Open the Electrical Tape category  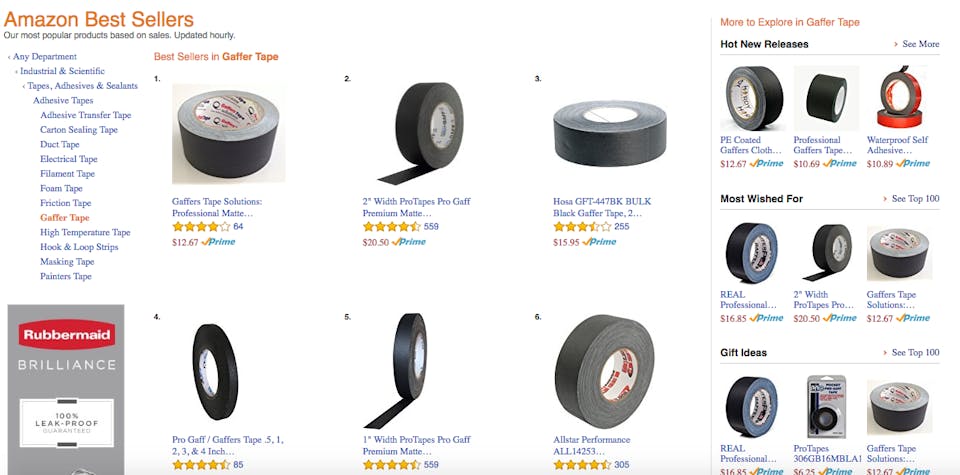pos(69,159)
